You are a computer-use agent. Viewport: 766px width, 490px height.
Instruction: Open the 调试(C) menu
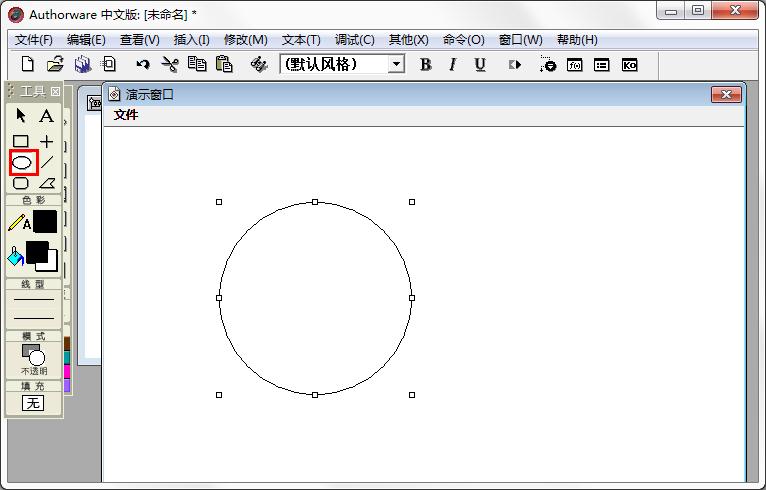click(x=355, y=40)
